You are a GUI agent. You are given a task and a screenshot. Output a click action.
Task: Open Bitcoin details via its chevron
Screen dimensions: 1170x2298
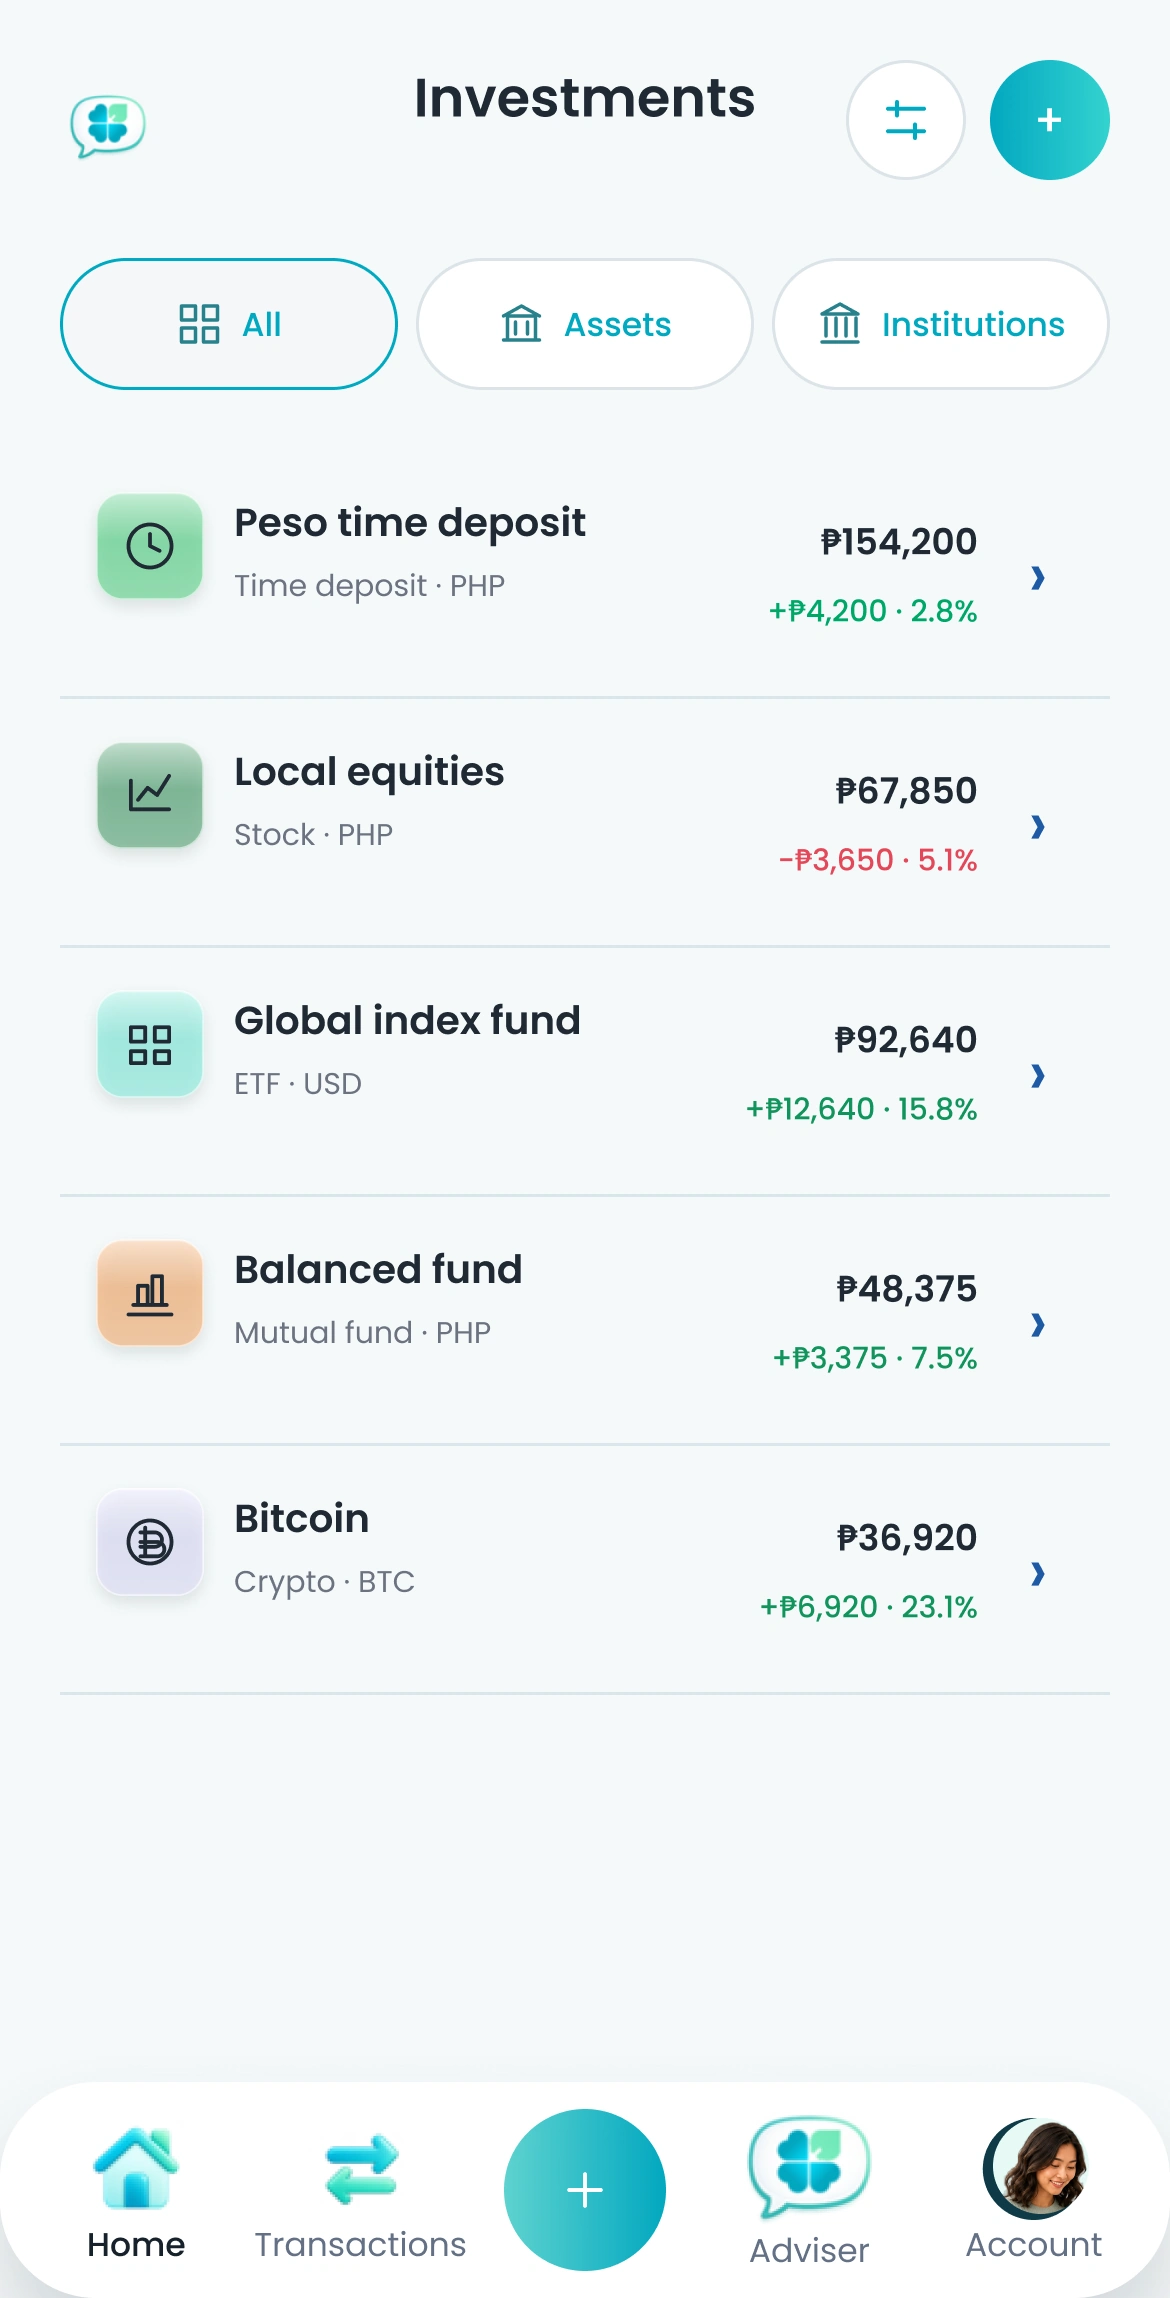(x=1038, y=1573)
